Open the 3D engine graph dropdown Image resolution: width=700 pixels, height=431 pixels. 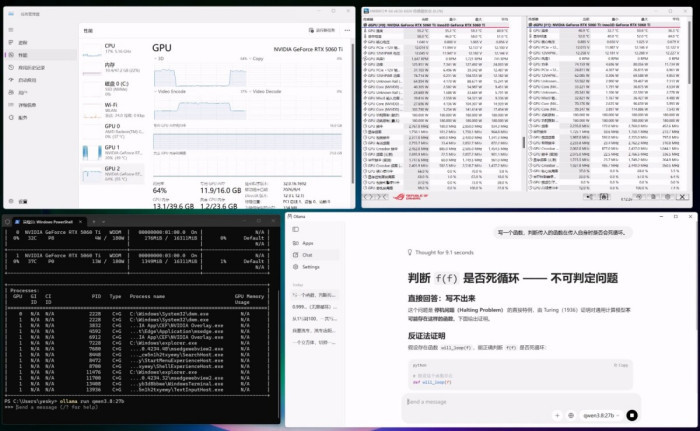click(x=159, y=59)
